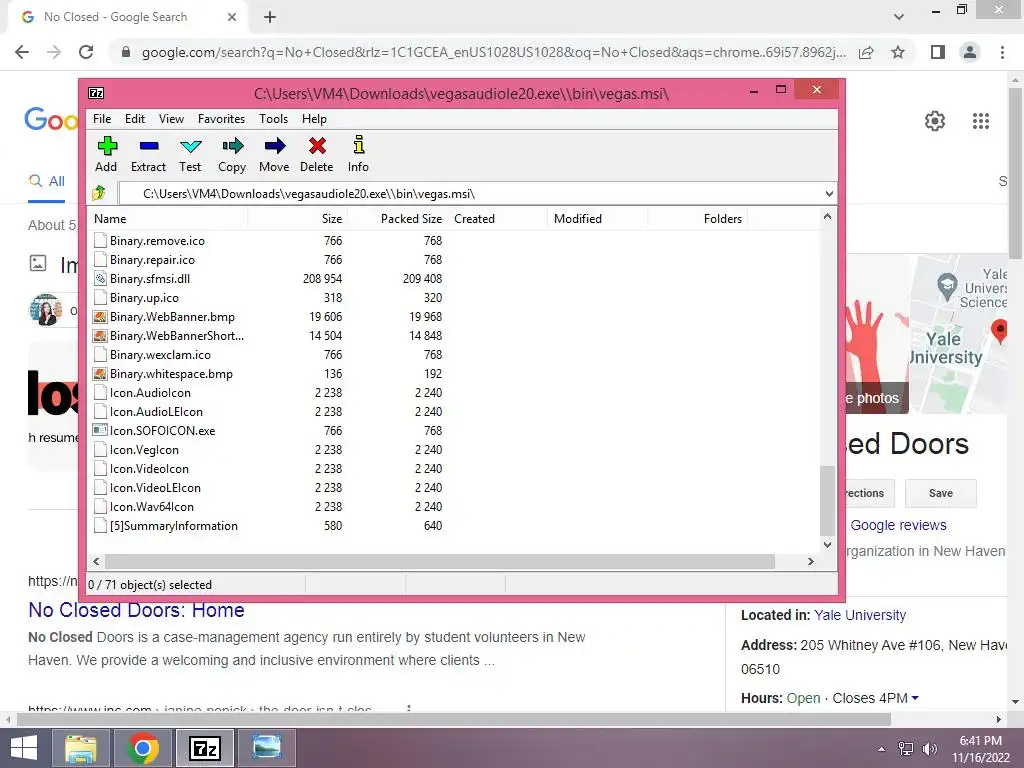
Task: Expand the 7-Zip address path dropdown
Action: pyautogui.click(x=829, y=194)
